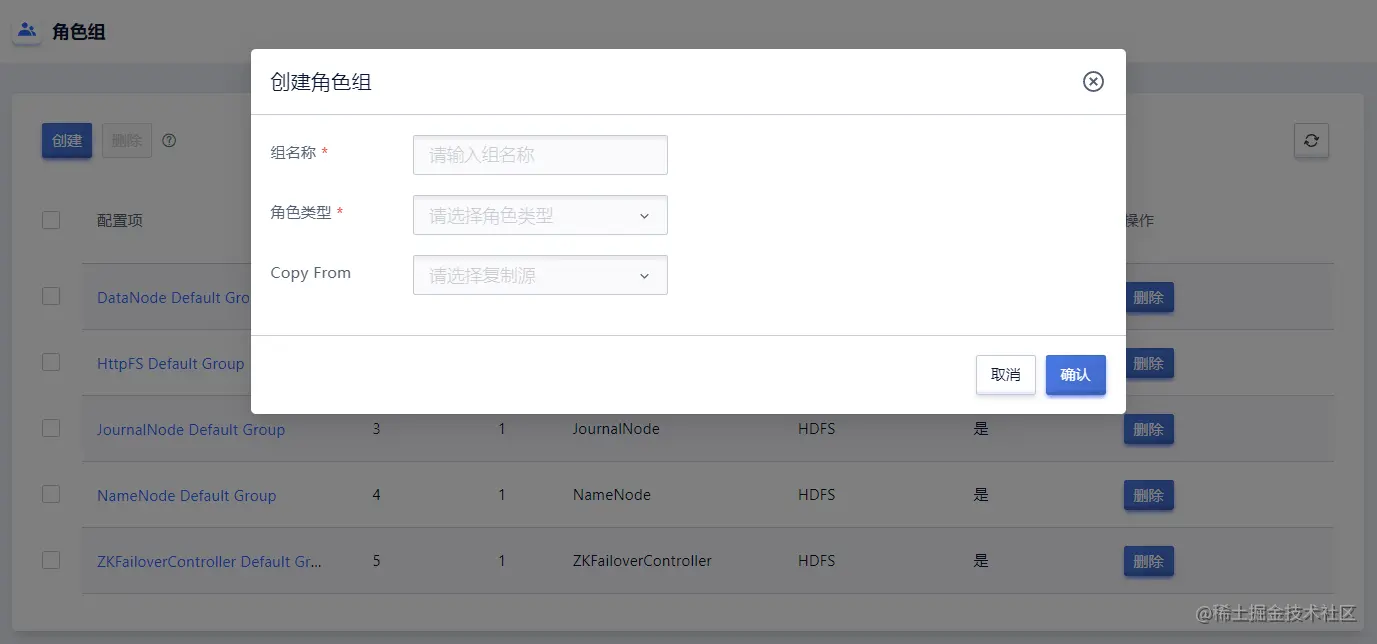Open the NameNode Default Group link

(186, 496)
